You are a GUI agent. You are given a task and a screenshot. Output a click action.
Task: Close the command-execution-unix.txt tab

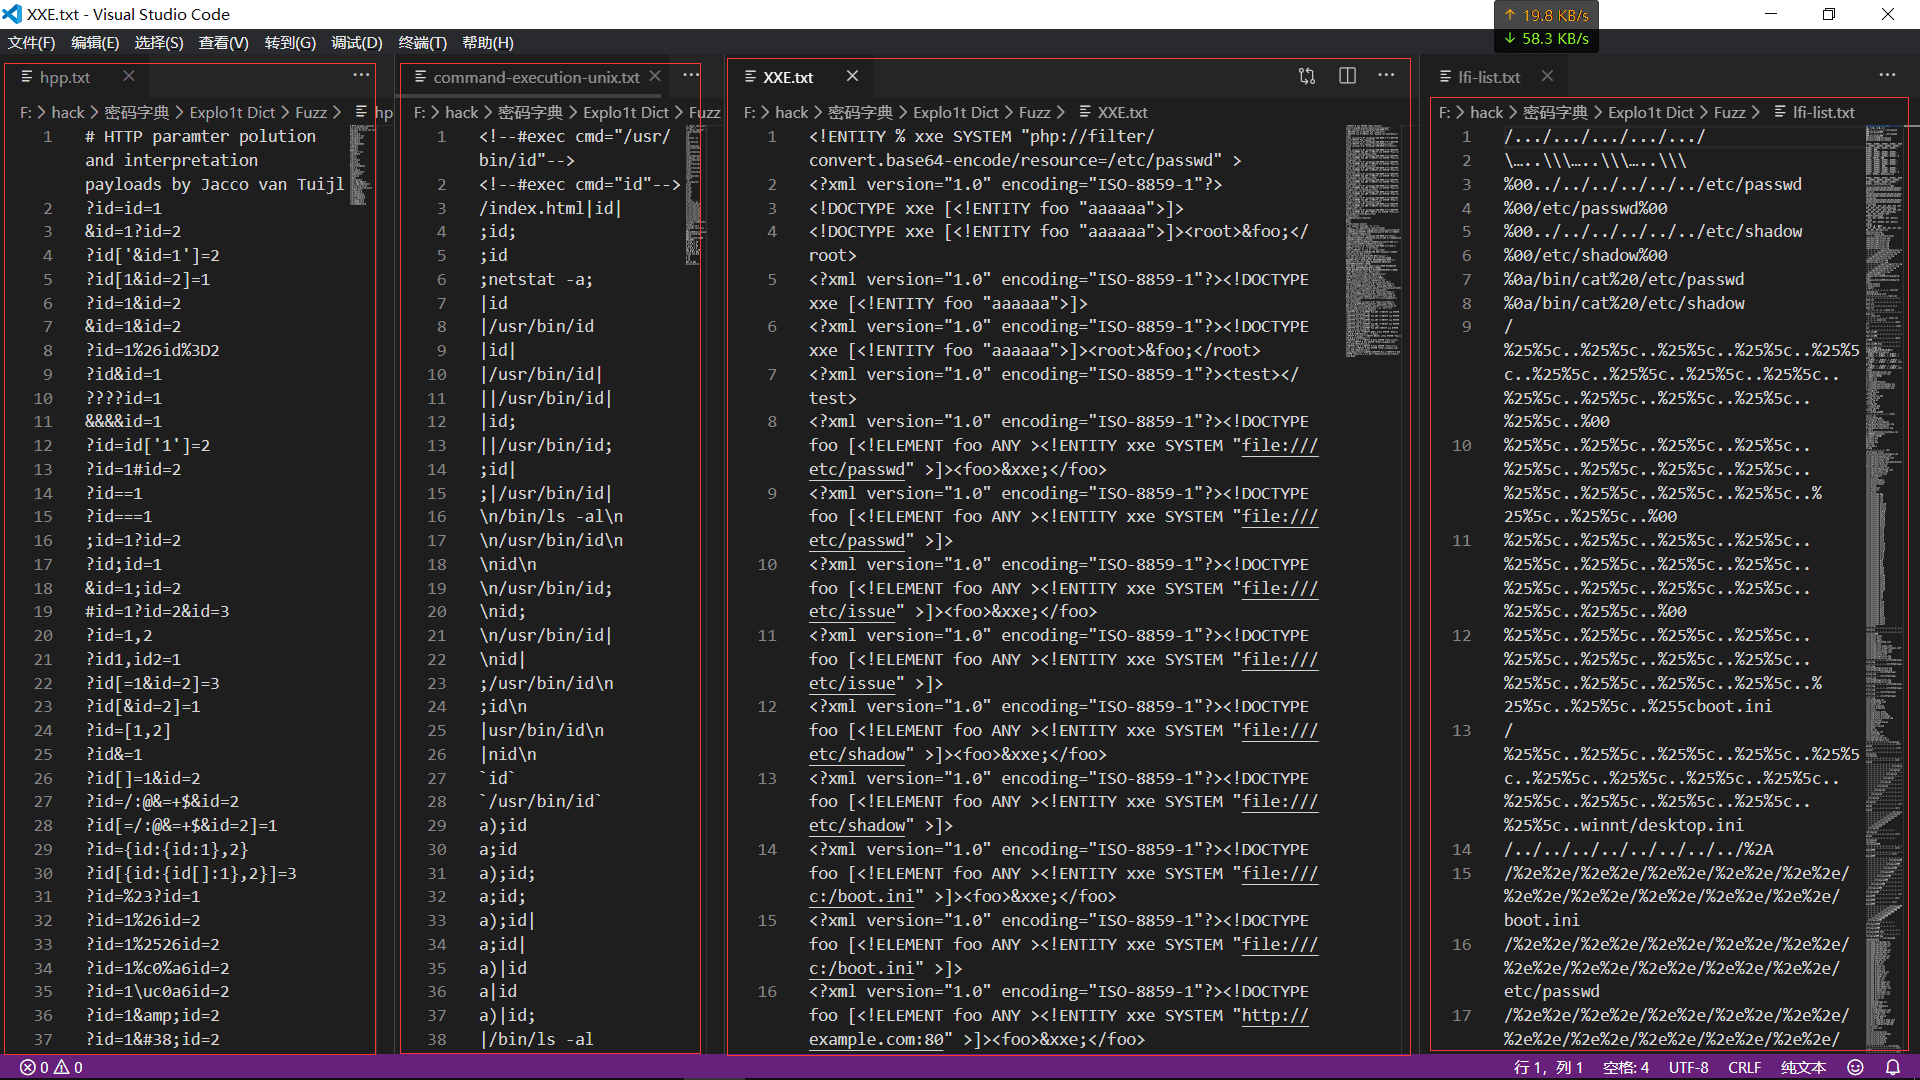click(655, 76)
